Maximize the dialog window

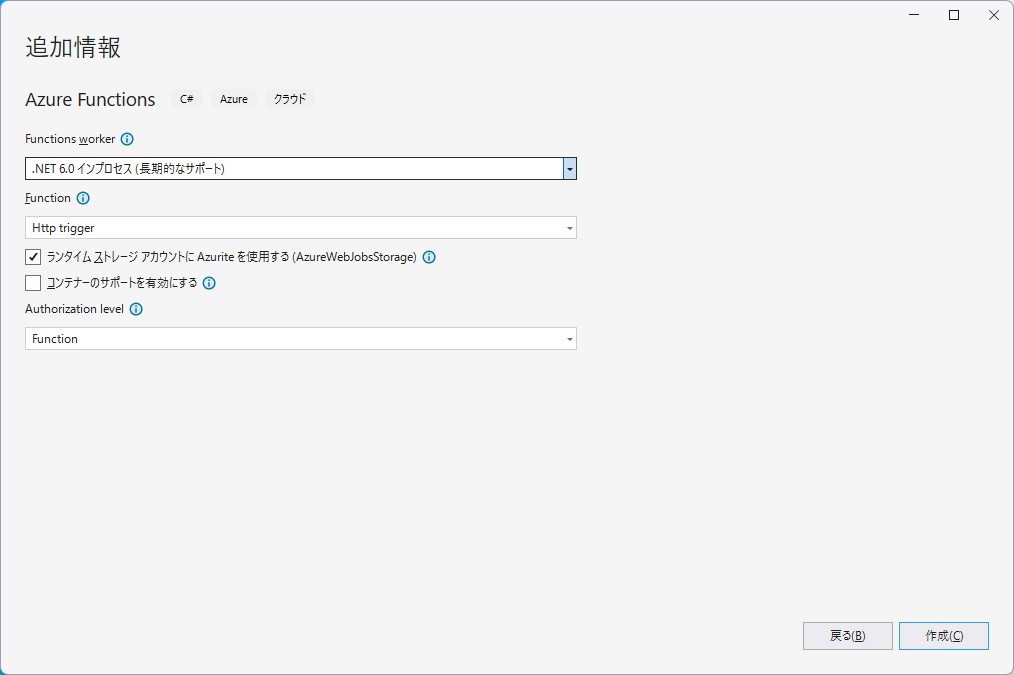tap(954, 15)
